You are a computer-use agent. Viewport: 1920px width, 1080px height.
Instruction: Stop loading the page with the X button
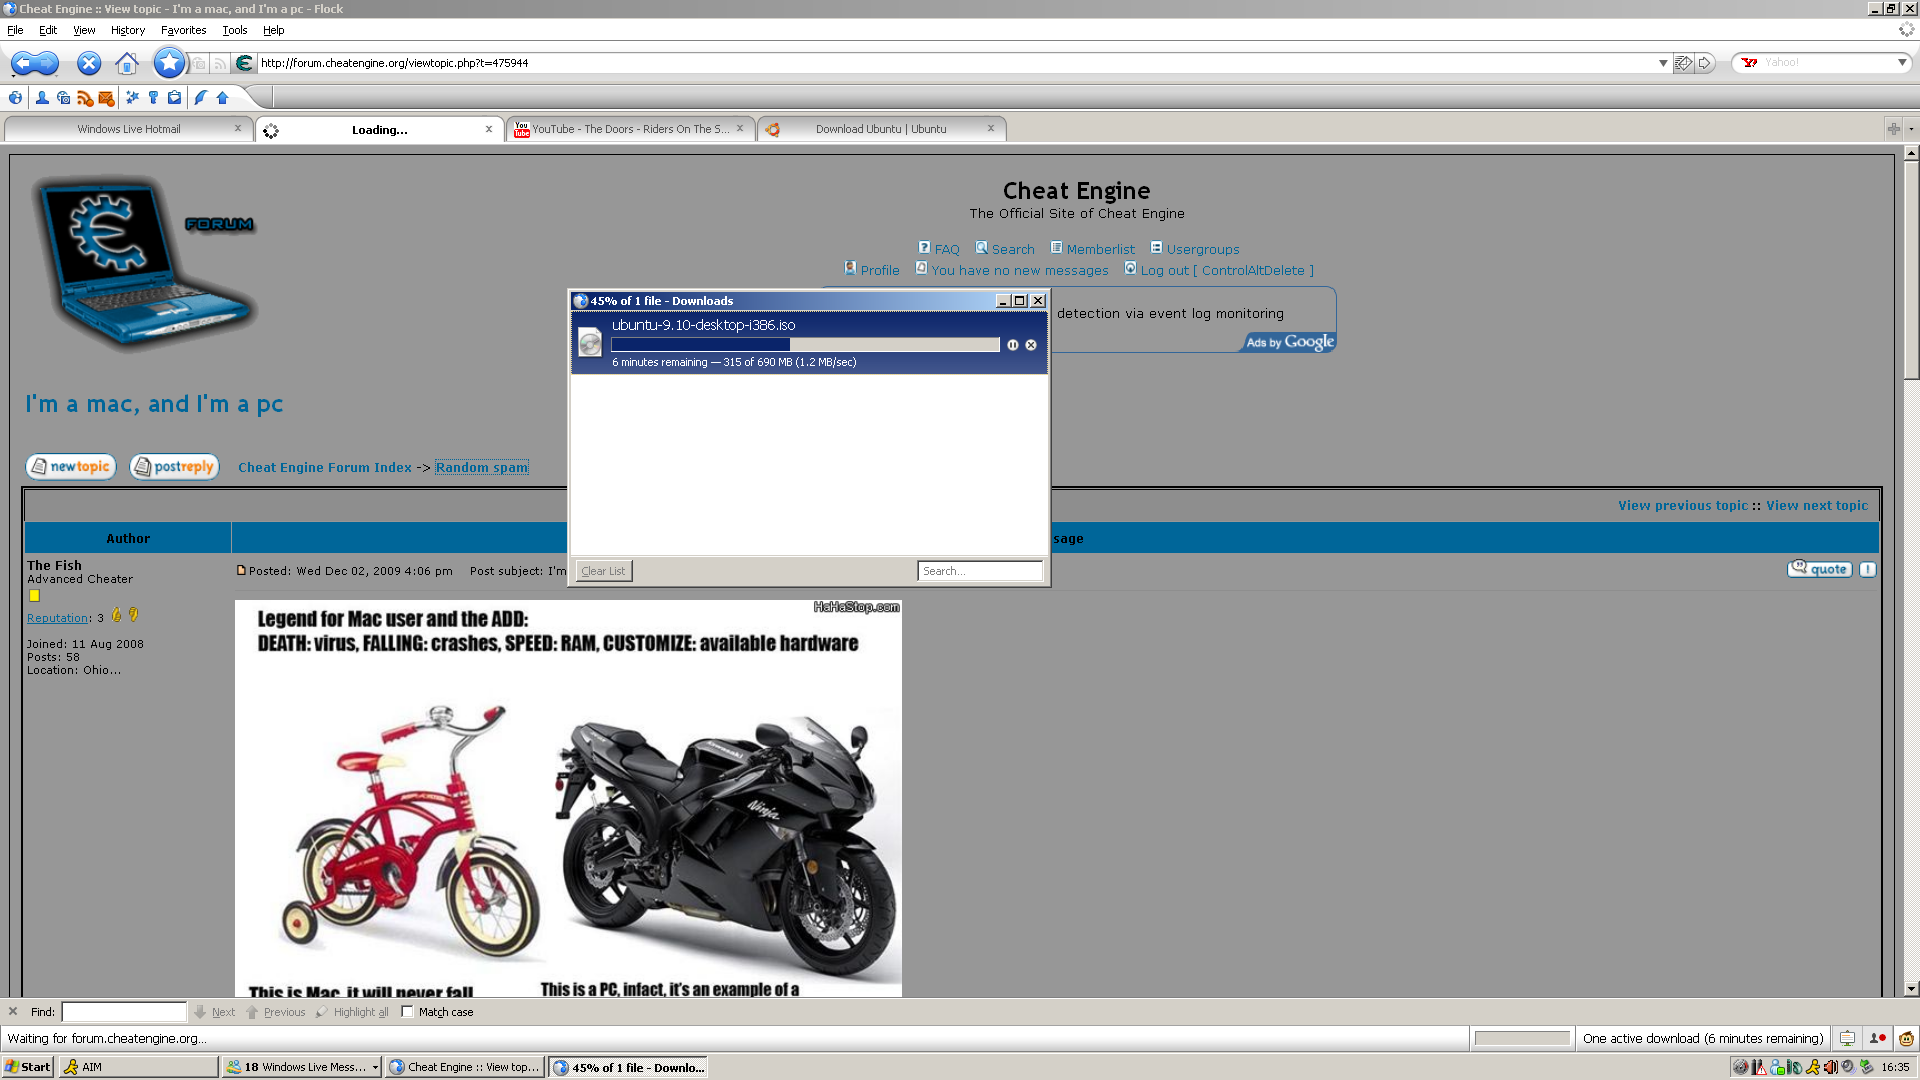click(x=89, y=63)
